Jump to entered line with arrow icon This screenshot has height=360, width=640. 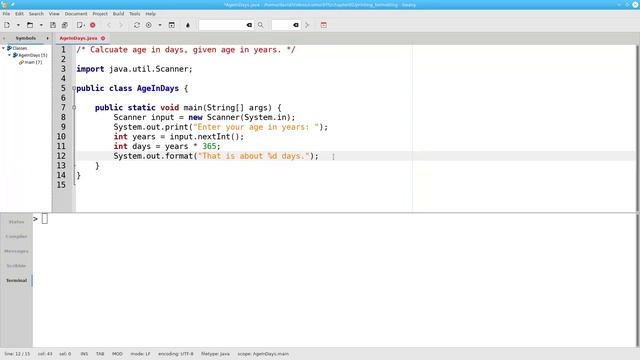[x=307, y=25]
